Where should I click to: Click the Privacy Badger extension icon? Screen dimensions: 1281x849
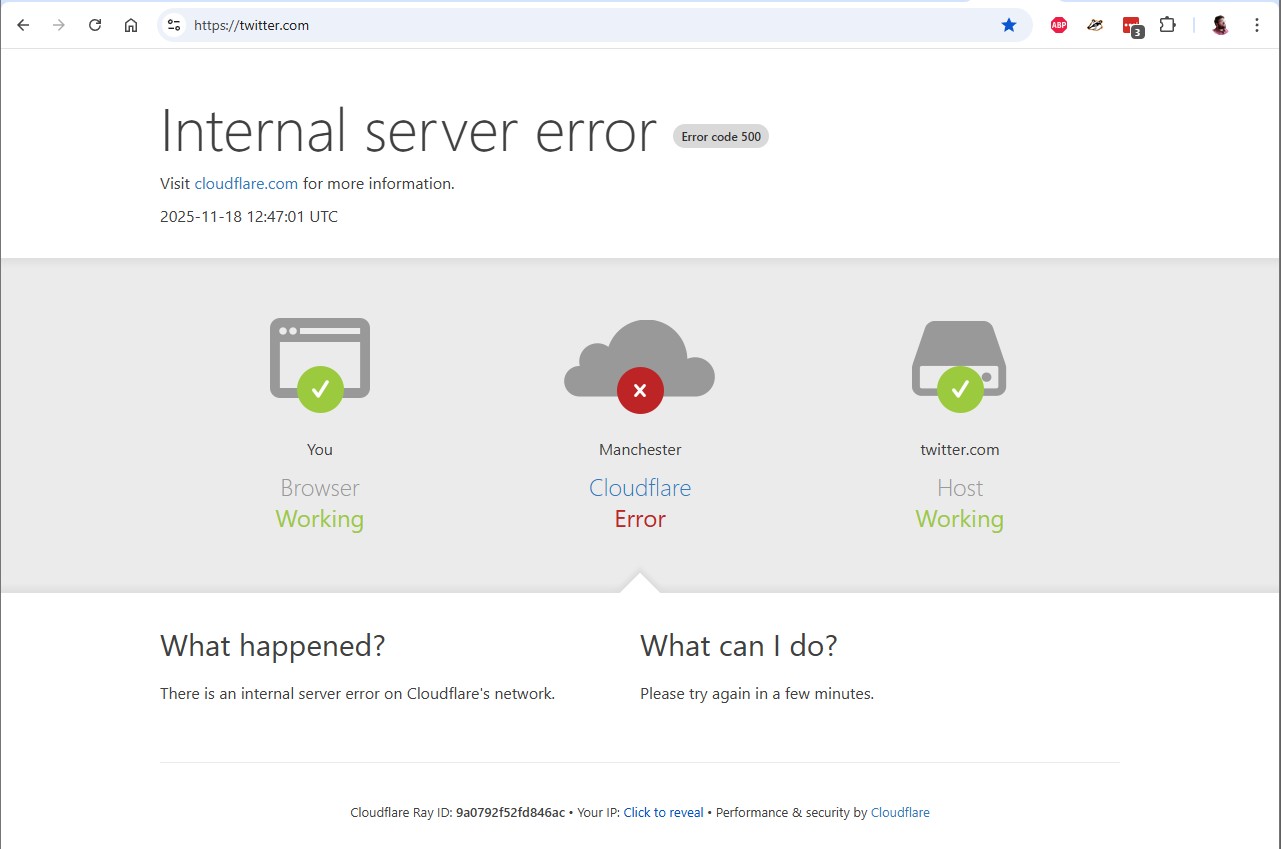tap(1094, 25)
